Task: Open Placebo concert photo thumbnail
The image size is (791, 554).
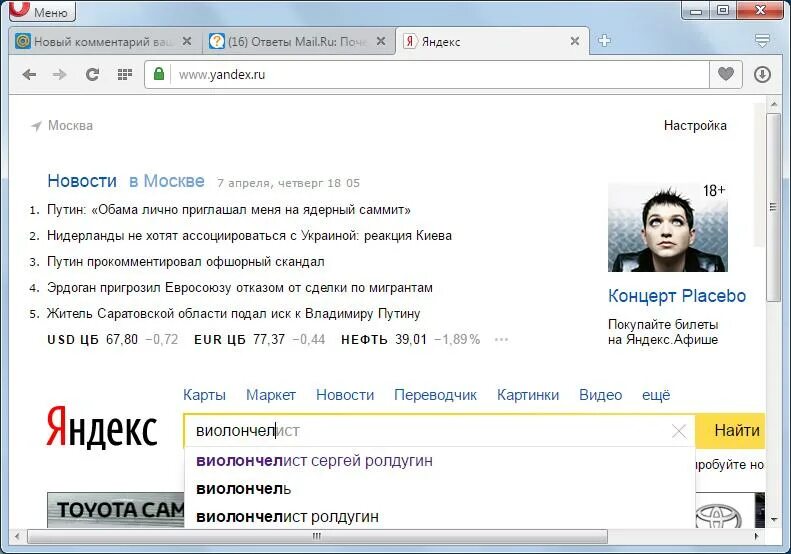Action: [x=667, y=227]
